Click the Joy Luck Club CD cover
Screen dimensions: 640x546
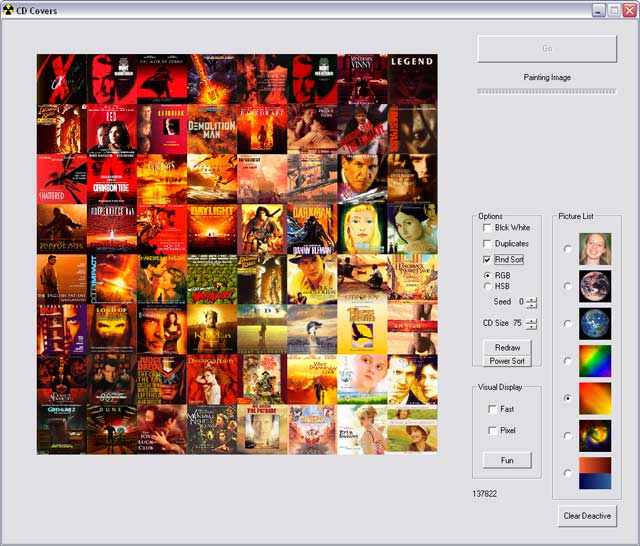(x=162, y=429)
